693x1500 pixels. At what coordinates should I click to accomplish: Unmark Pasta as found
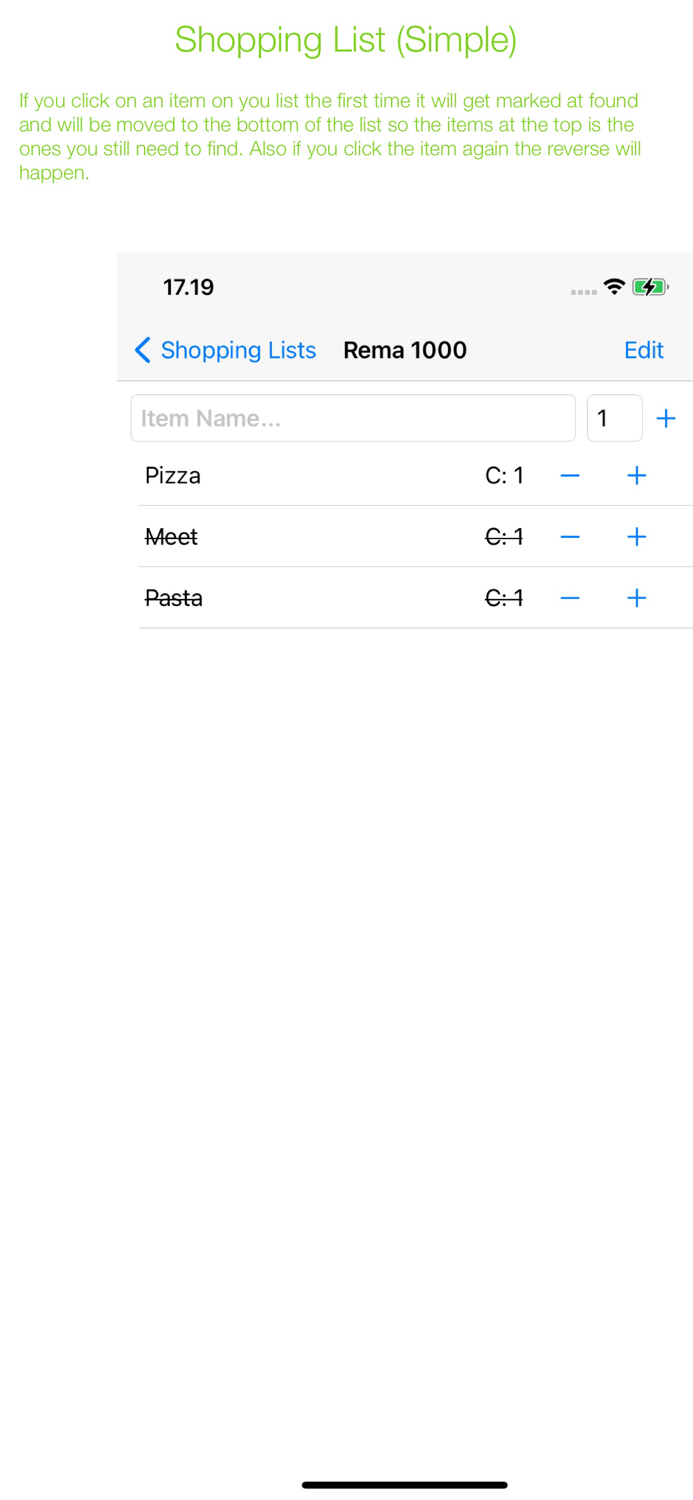[173, 597]
